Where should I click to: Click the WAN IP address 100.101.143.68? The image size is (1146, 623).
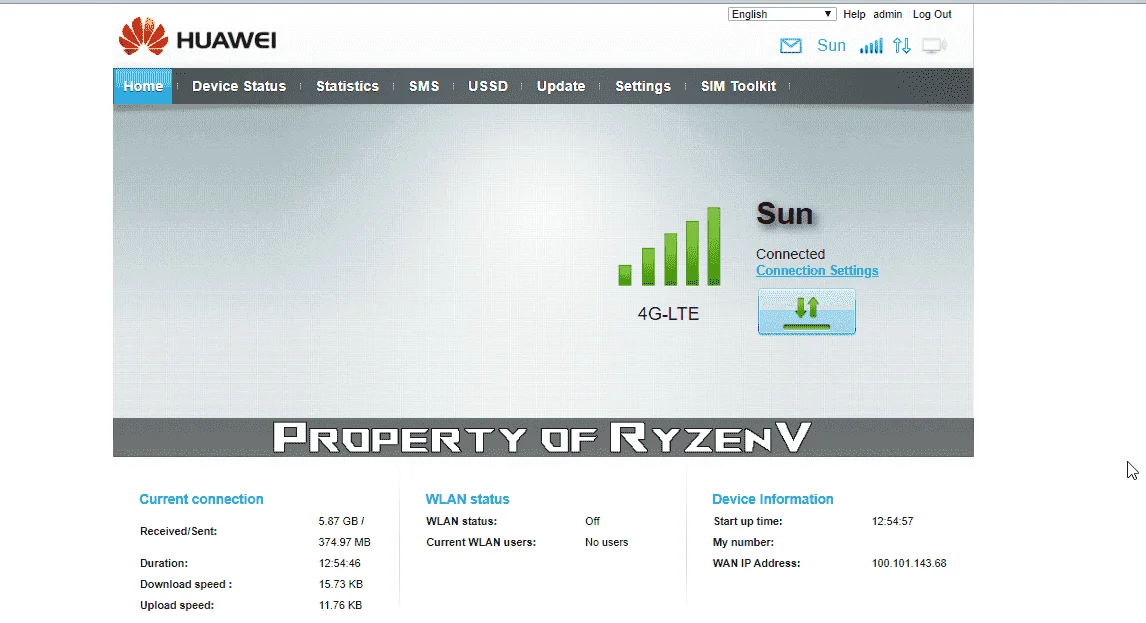[x=908, y=564]
